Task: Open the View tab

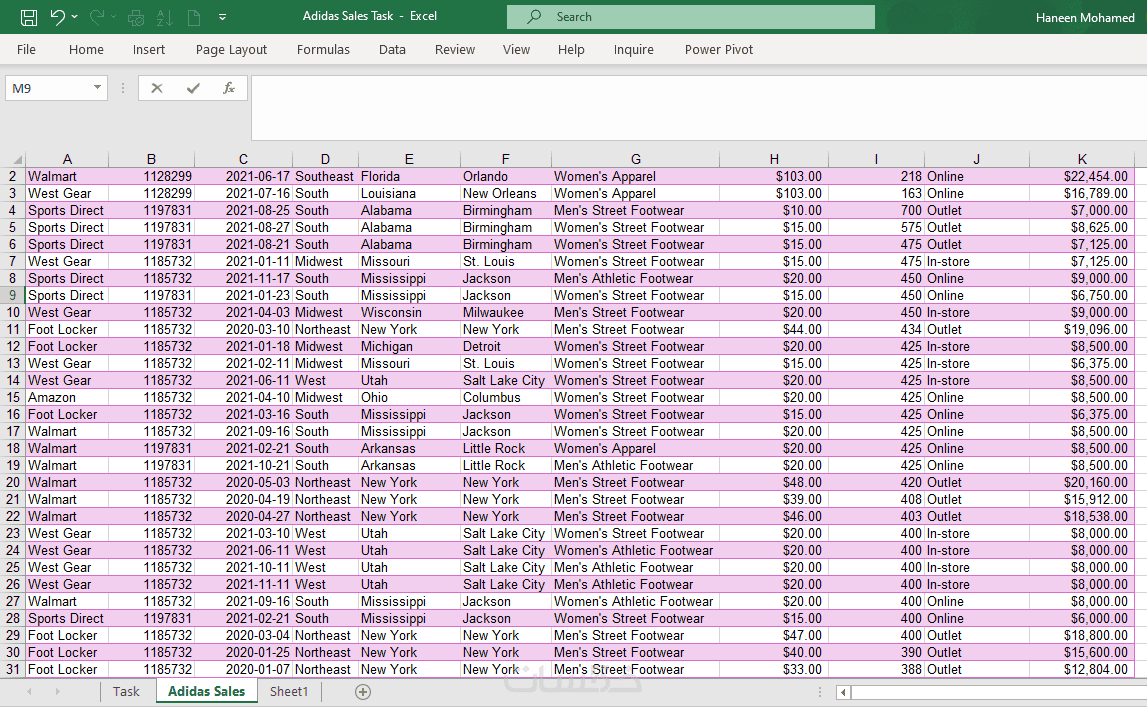Action: (516, 50)
